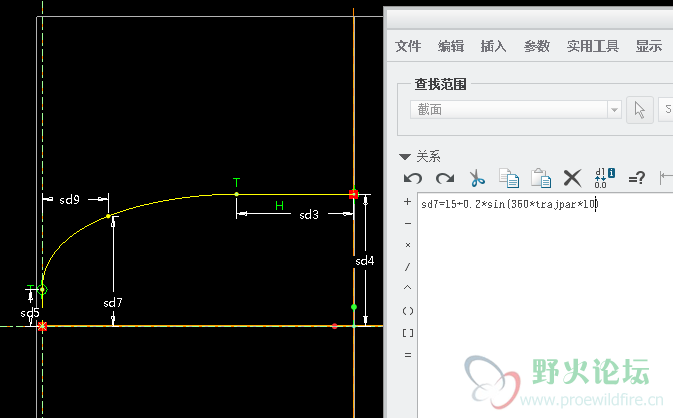
Task: Click the sd7=15+0.2*sin relation text
Action: click(509, 204)
